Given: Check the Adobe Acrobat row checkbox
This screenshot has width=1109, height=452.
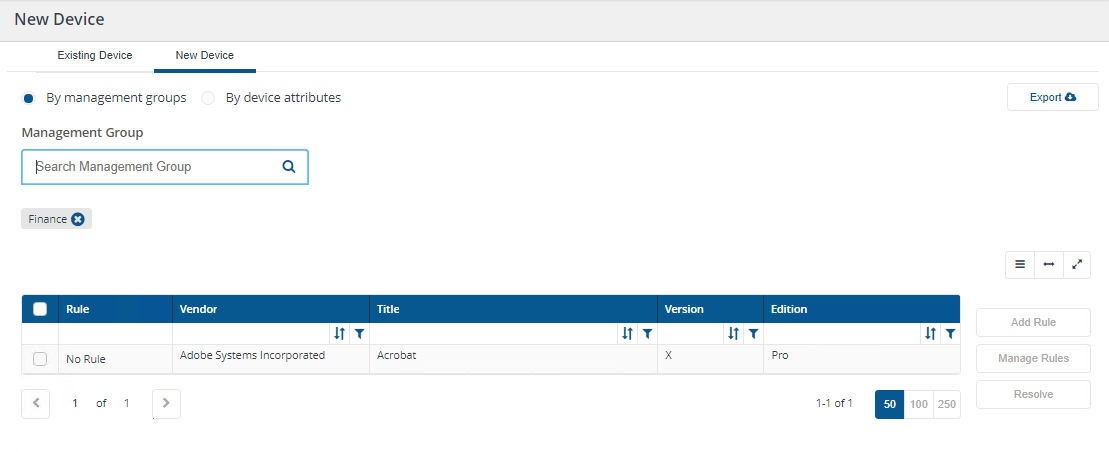Looking at the screenshot, I should pos(40,359).
